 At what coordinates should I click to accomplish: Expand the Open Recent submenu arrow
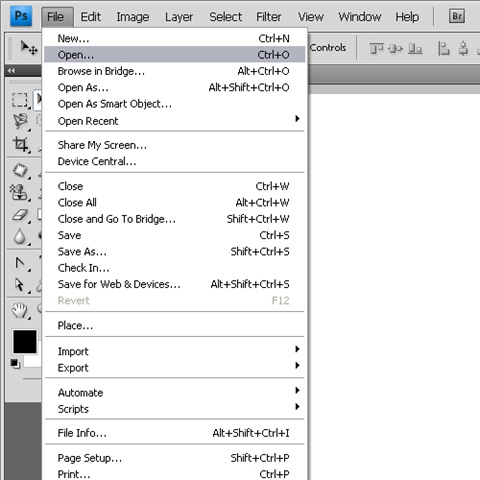point(297,119)
